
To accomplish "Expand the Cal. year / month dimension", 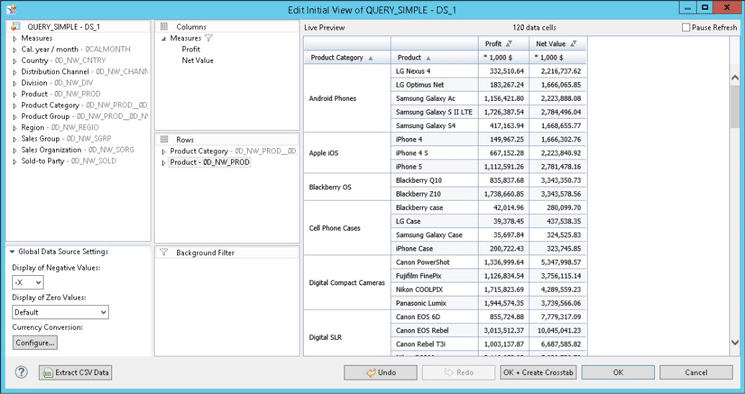I will click(15, 49).
